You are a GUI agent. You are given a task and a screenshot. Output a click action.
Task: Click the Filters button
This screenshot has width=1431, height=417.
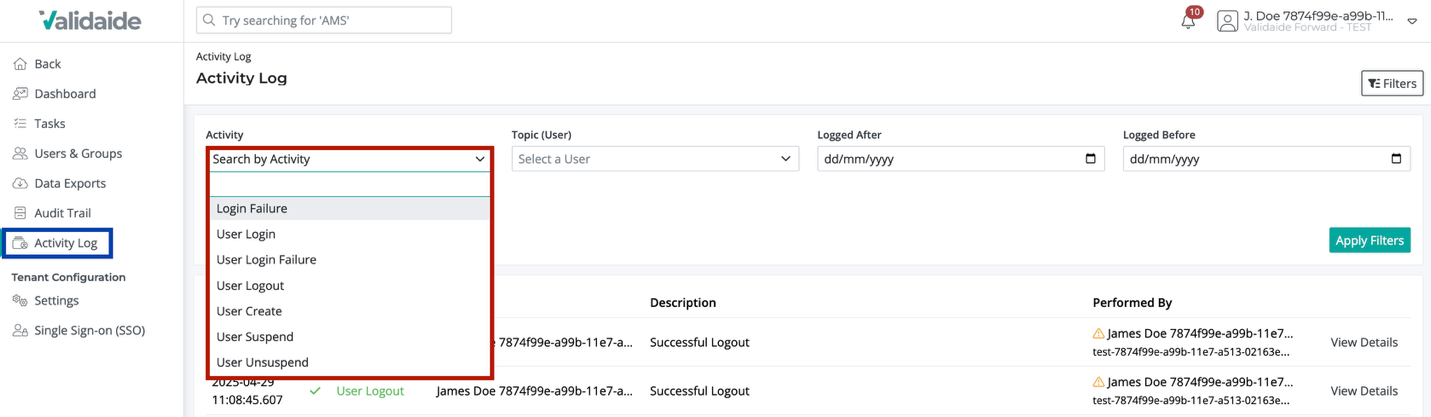pyautogui.click(x=1392, y=84)
